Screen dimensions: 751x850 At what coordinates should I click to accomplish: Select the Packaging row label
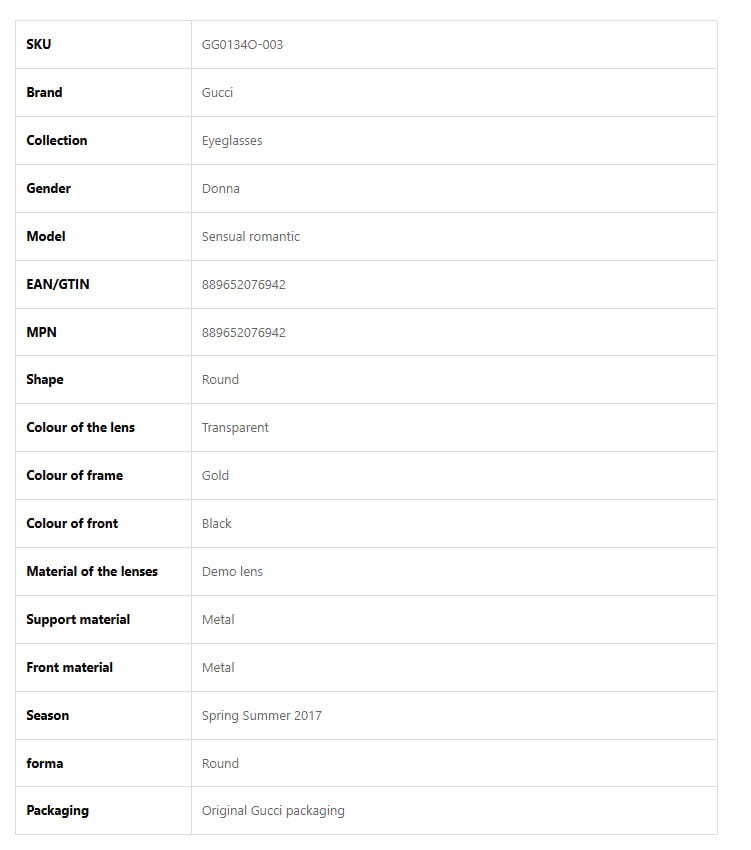57,811
